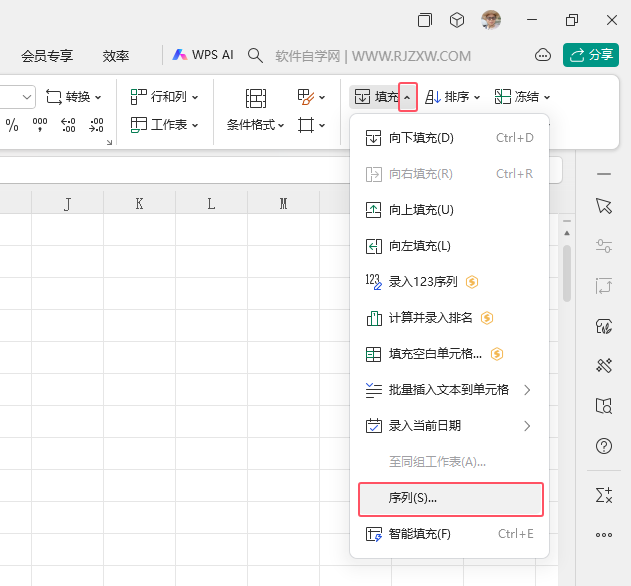The height and width of the screenshot is (586, 631).
Task: Open the user avatar profile
Action: [x=491, y=20]
